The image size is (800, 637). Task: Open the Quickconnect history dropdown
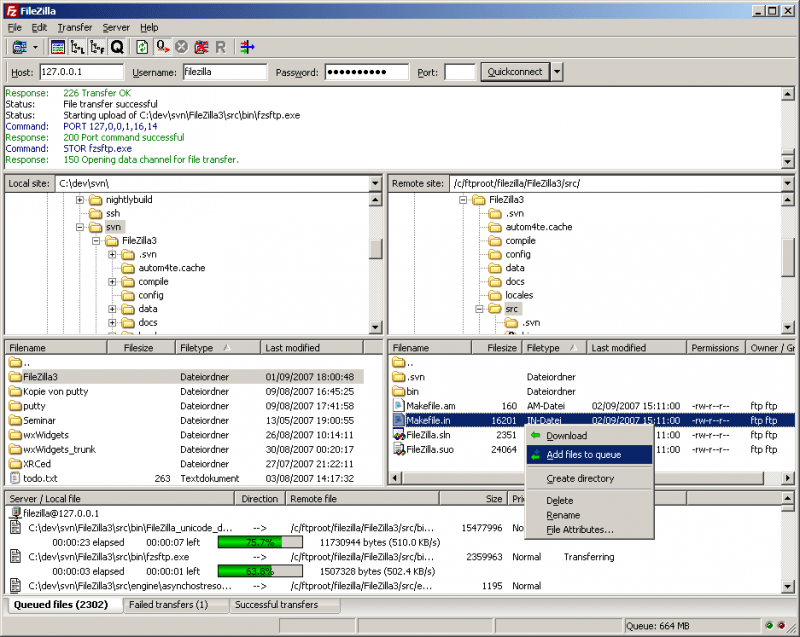(558, 72)
